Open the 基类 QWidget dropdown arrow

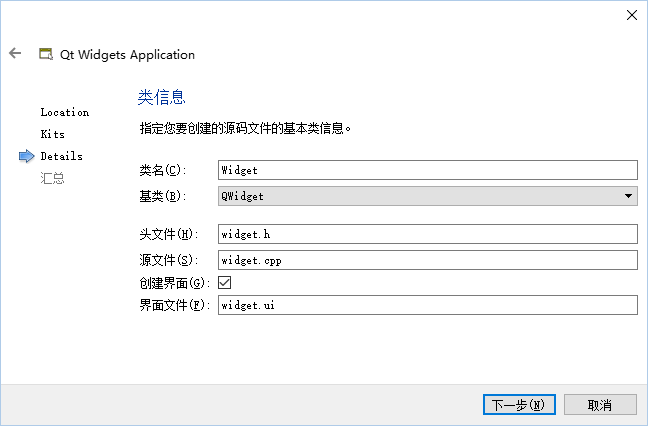[x=628, y=196]
